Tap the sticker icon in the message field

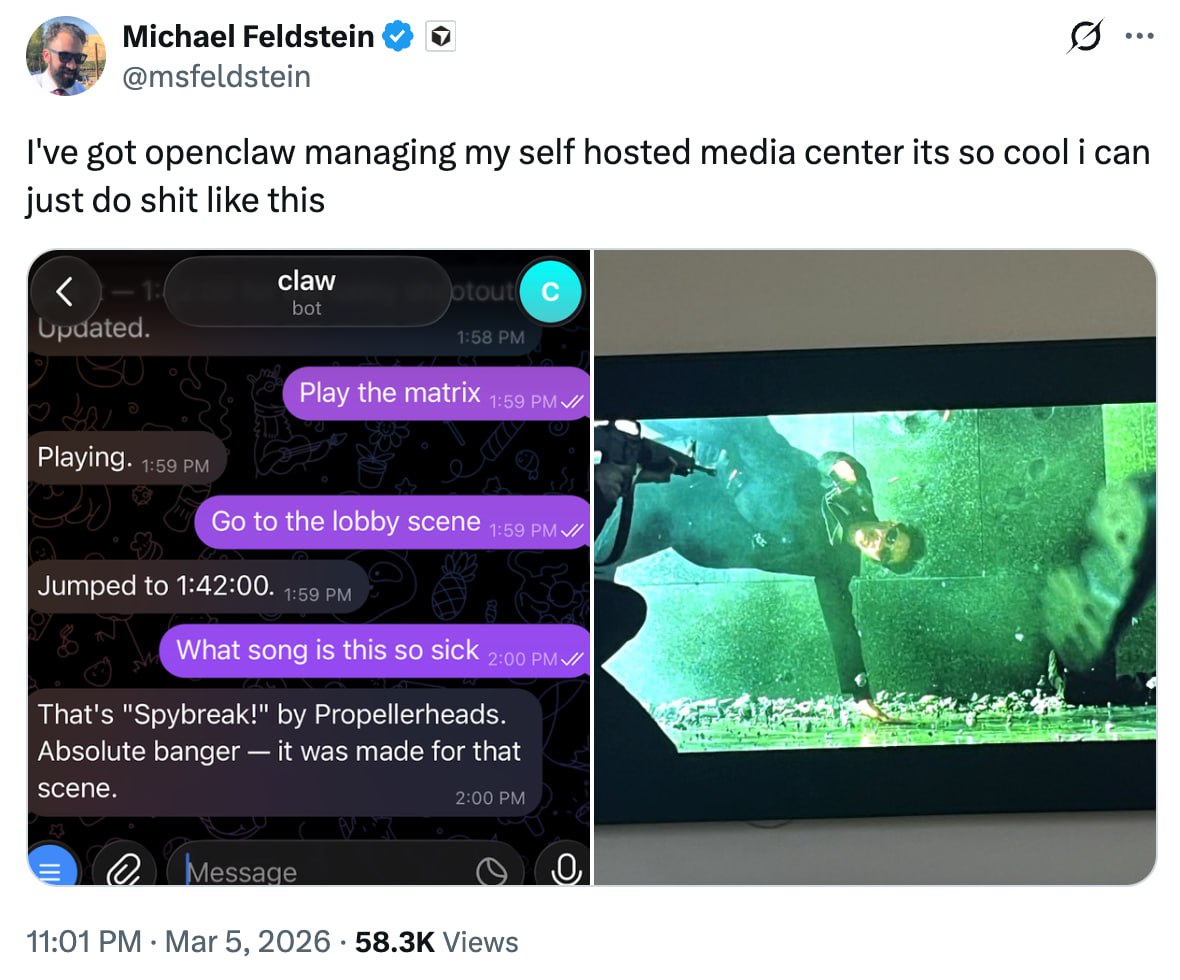click(x=491, y=872)
